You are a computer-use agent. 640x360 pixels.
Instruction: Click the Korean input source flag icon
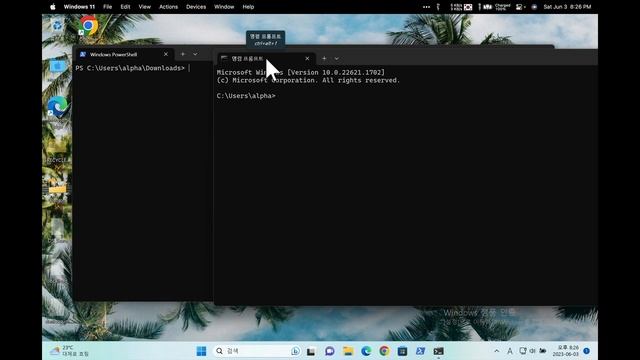pos(468,7)
